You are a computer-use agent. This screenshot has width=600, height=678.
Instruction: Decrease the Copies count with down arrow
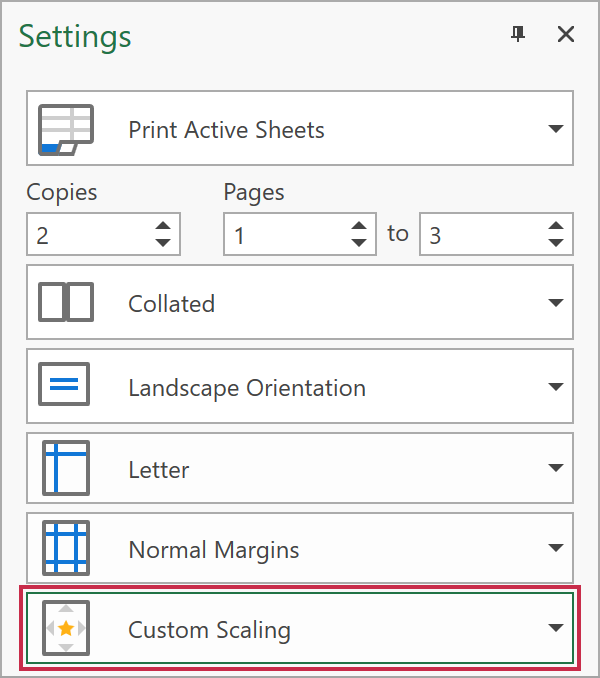(162, 242)
